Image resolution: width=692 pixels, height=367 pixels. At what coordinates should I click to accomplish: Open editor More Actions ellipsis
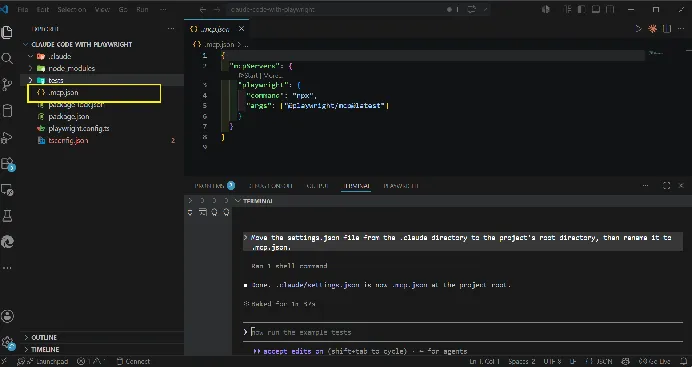681,29
